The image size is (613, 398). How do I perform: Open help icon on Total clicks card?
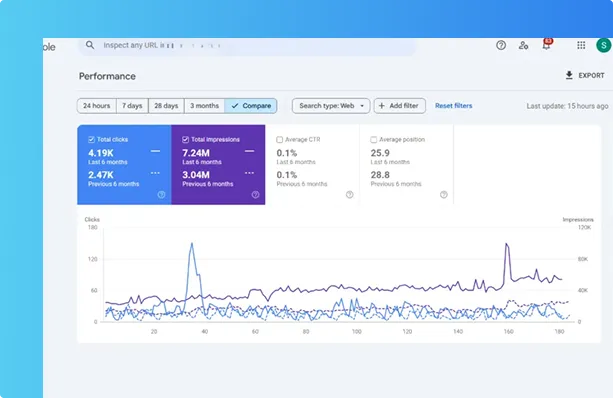[161, 194]
